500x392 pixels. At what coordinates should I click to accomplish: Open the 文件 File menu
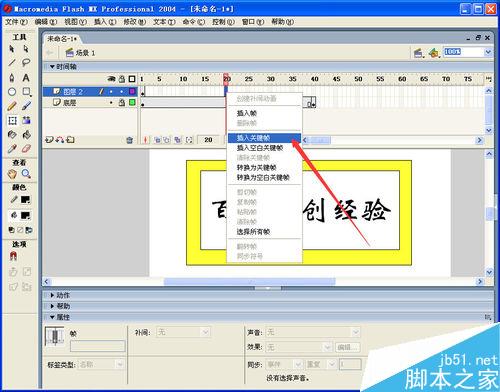[16, 22]
